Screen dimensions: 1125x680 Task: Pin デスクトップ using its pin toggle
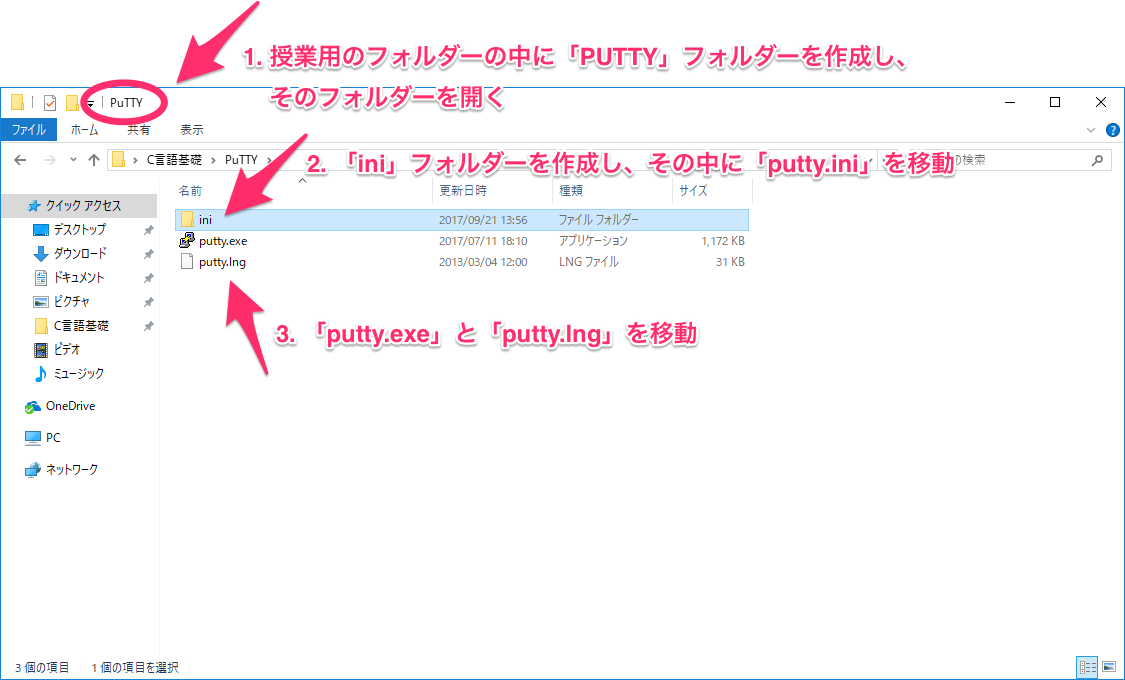[x=148, y=229]
